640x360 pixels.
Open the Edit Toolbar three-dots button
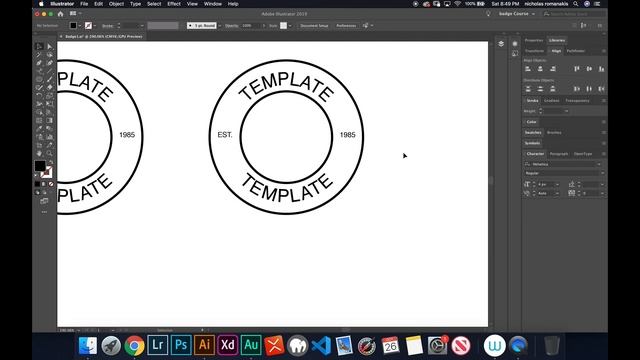[x=44, y=212]
